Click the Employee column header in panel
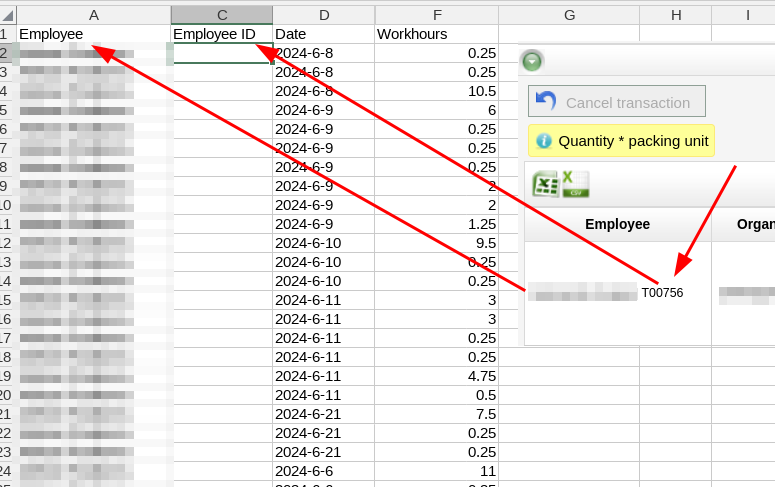The height and width of the screenshot is (487, 775). pos(617,224)
